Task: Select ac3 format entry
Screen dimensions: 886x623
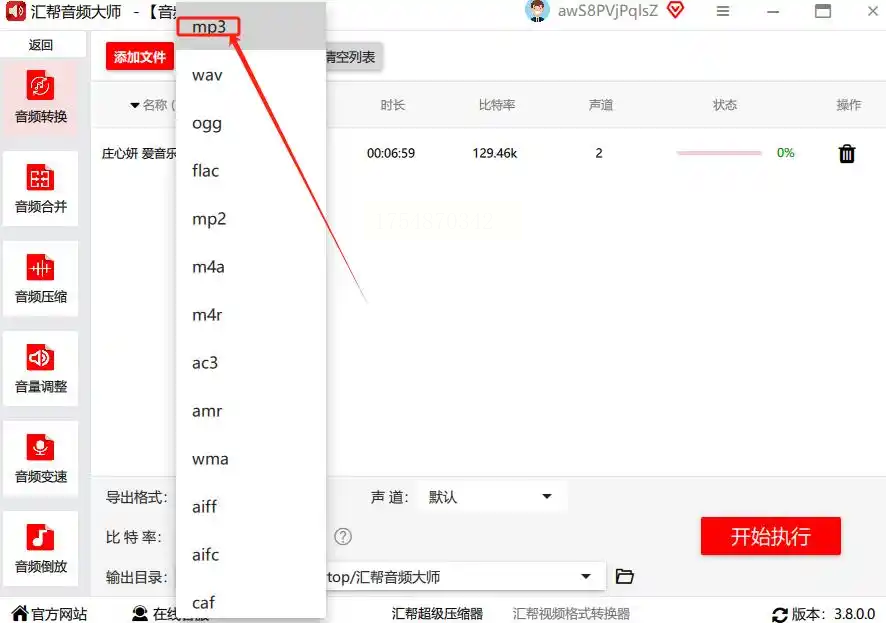Action: tap(251, 363)
